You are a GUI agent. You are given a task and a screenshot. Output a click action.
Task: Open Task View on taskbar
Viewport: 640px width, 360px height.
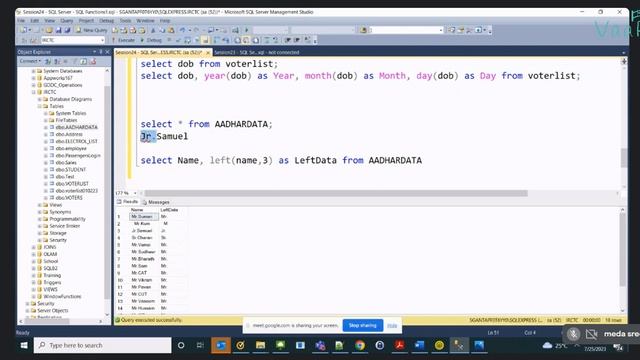point(200,345)
